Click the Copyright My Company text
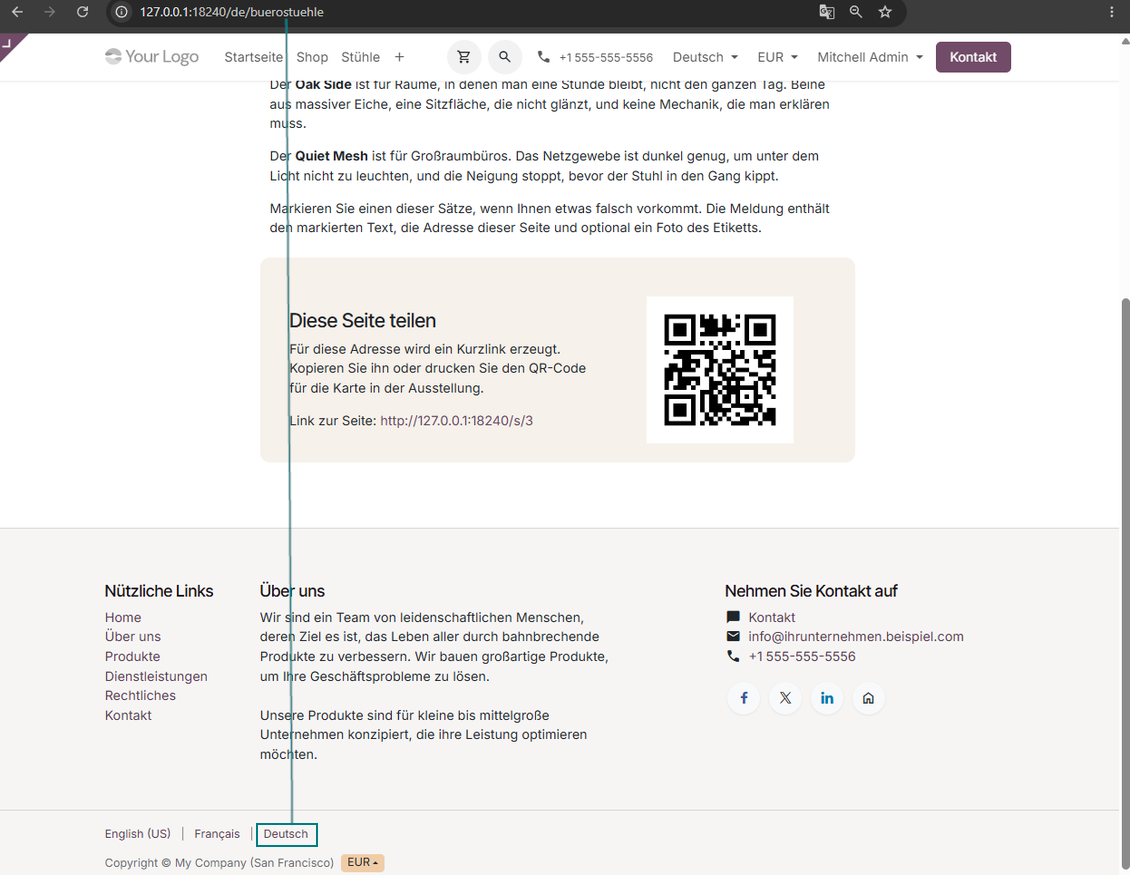1130x875 pixels. click(x=219, y=863)
